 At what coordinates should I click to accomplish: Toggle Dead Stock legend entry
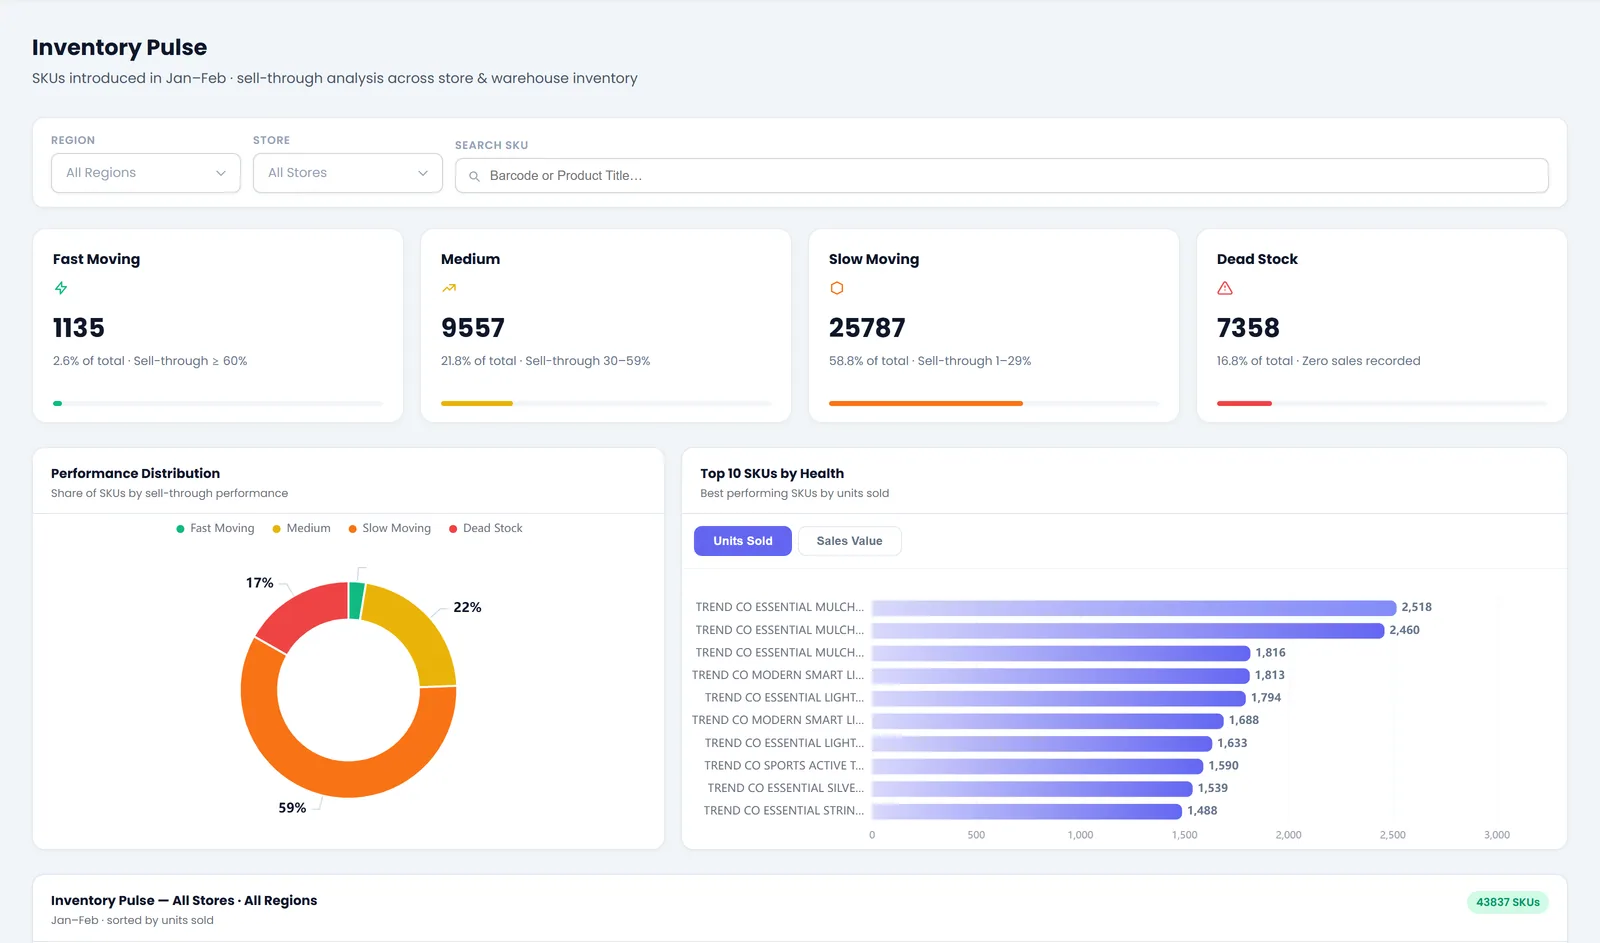tap(486, 528)
